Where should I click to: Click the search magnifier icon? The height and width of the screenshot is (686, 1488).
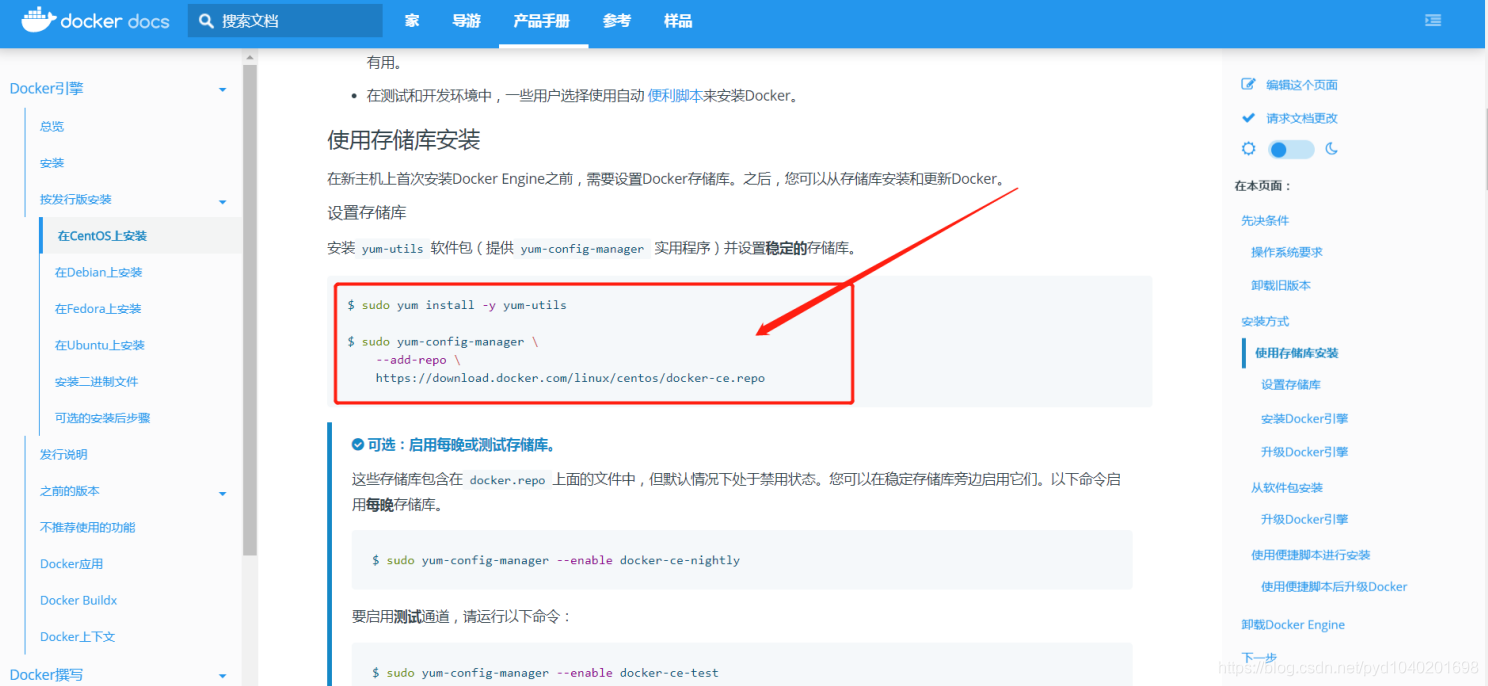click(206, 21)
